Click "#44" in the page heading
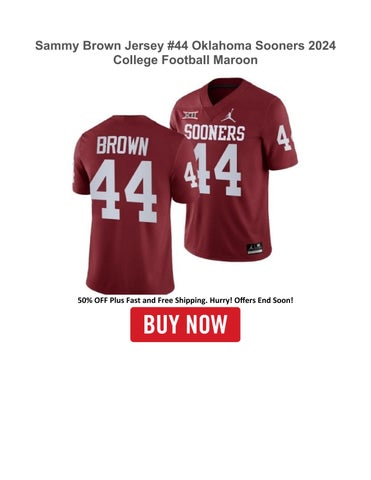Screen dimensions: 371x480 [x=177, y=45]
